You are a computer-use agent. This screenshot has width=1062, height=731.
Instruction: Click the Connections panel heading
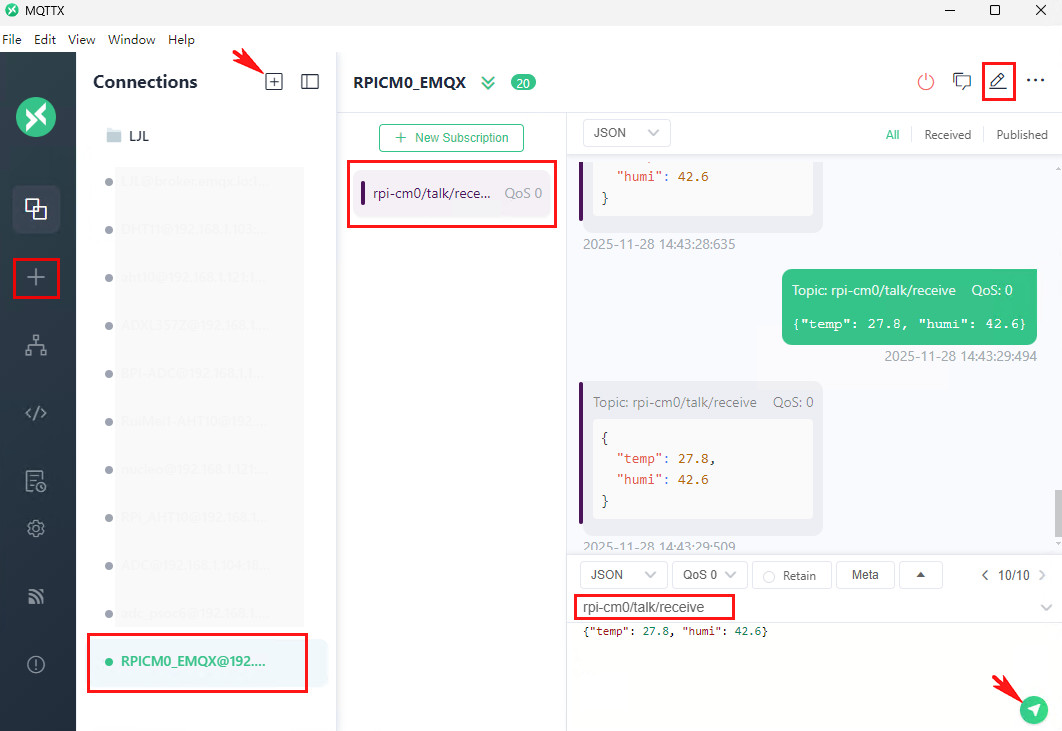[x=145, y=82]
